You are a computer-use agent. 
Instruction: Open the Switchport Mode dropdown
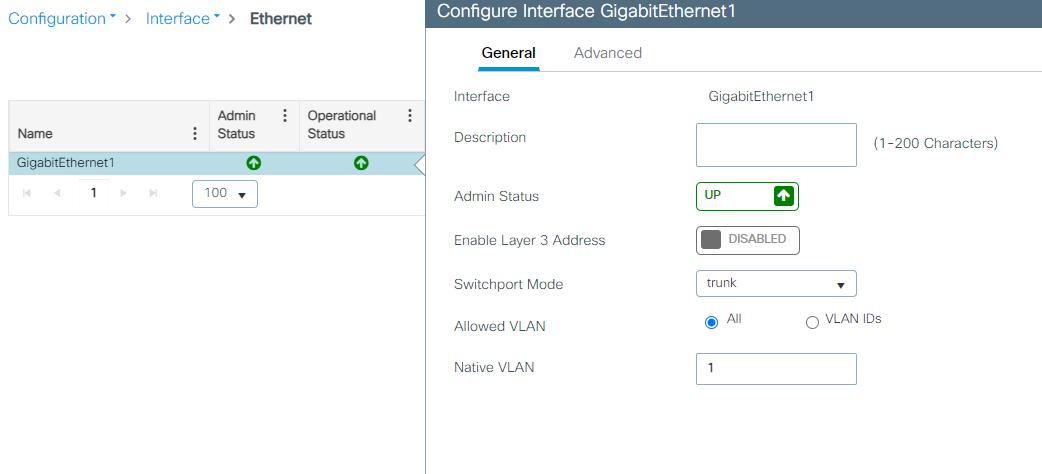(x=776, y=284)
